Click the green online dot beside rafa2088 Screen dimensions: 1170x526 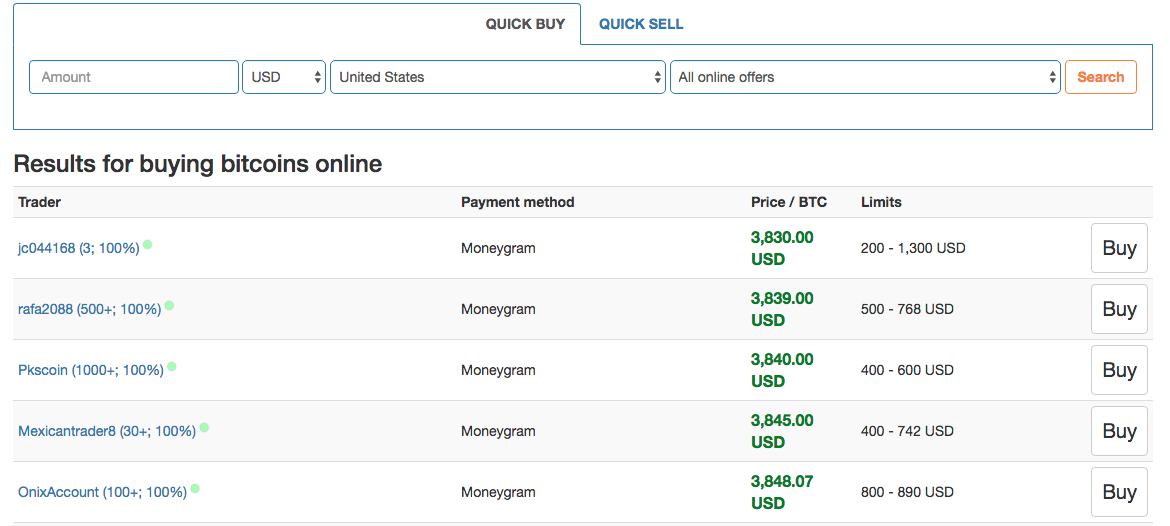pyautogui.click(x=169, y=306)
